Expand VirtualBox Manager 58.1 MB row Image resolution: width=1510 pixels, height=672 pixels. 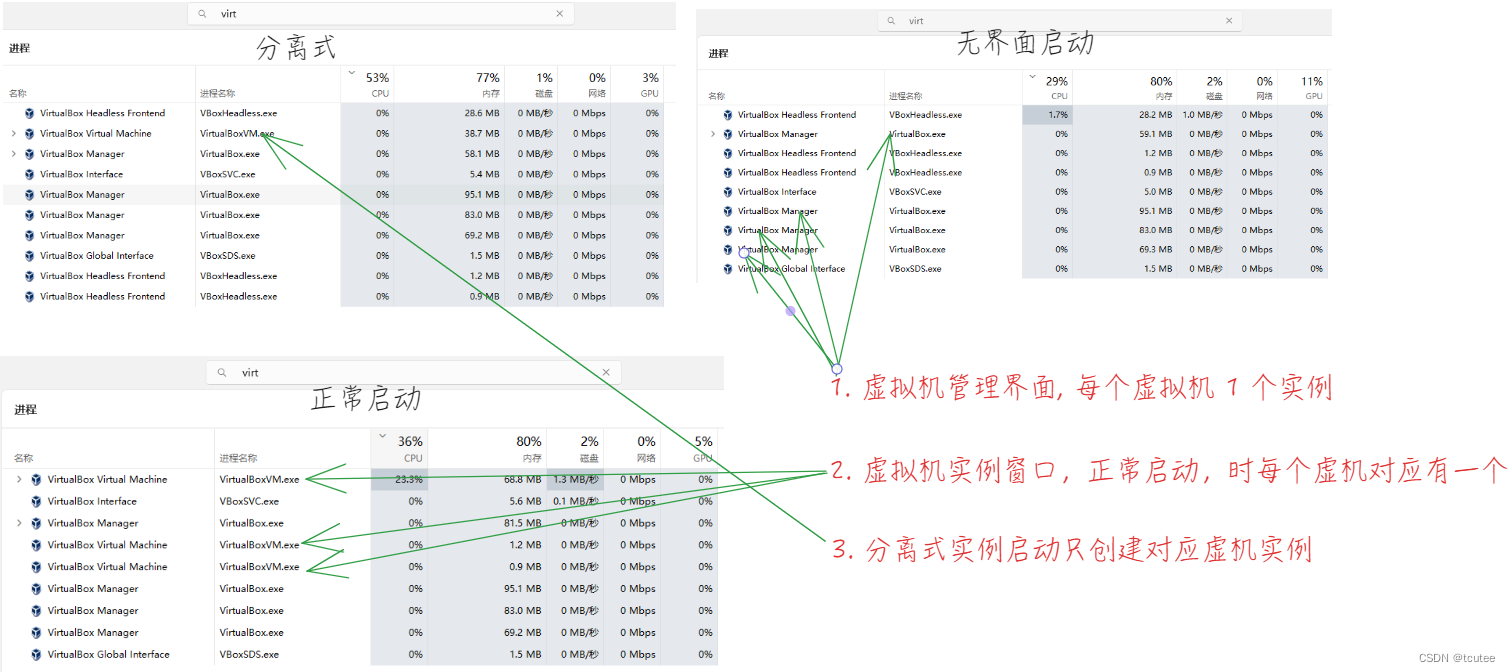(14, 154)
